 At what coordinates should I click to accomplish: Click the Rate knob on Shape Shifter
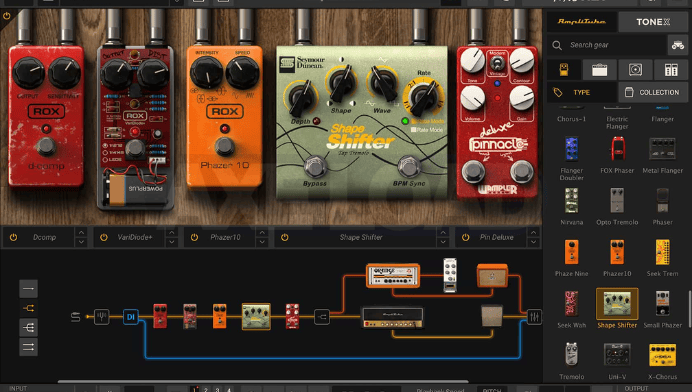click(x=424, y=97)
